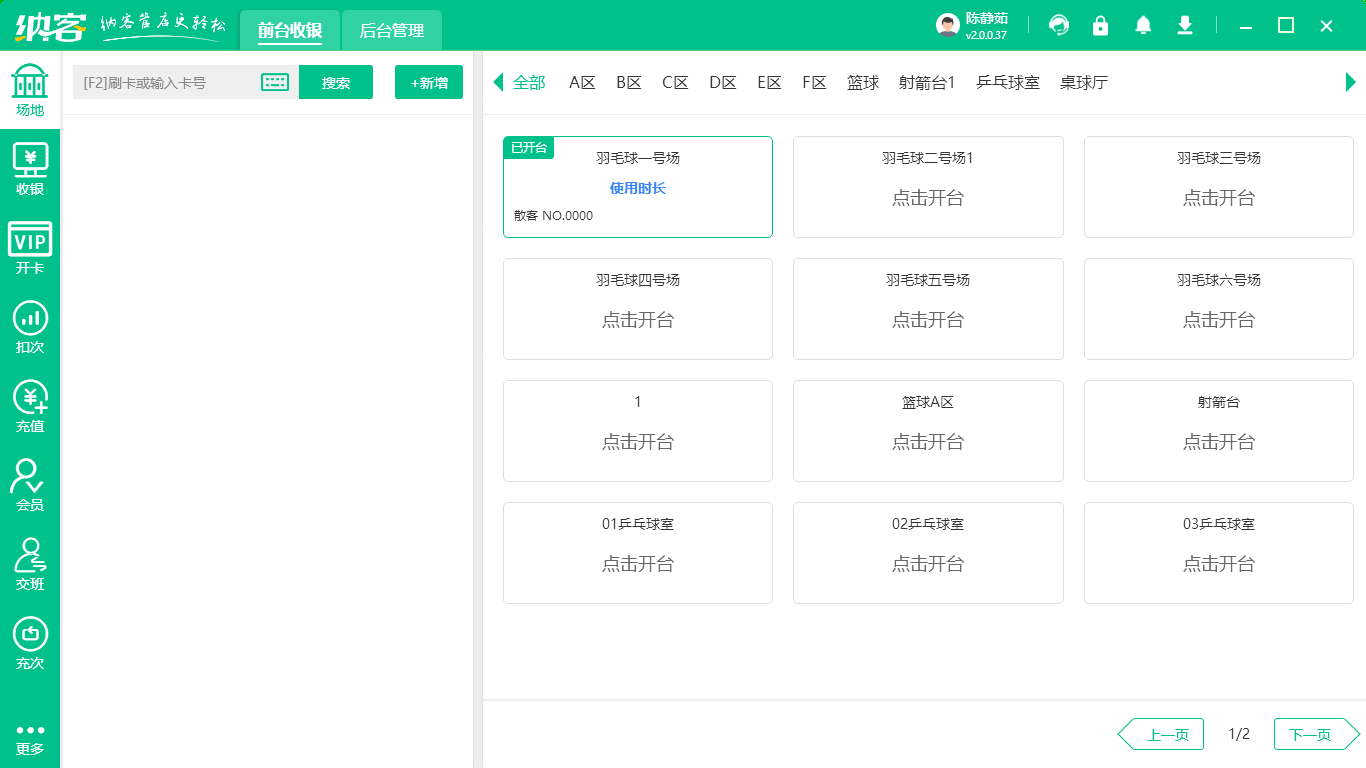Filter venues by 篮球 category
Screen dimensions: 1366x768
(x=862, y=82)
